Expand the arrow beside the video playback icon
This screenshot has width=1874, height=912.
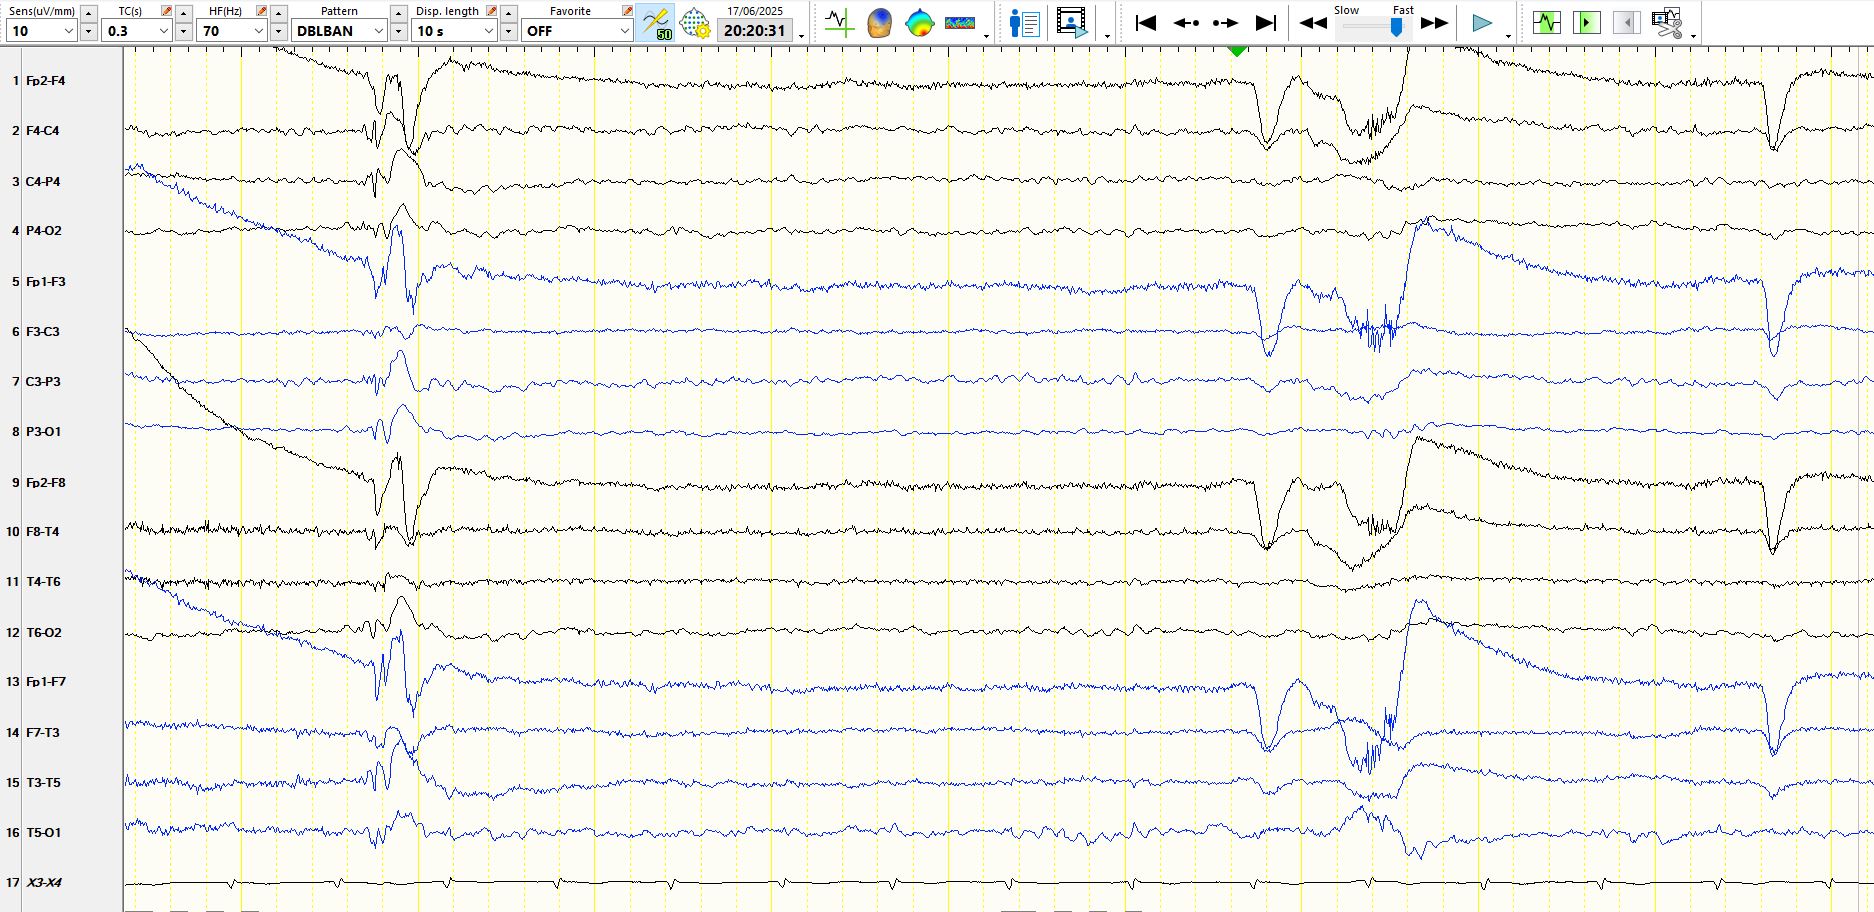point(1107,36)
